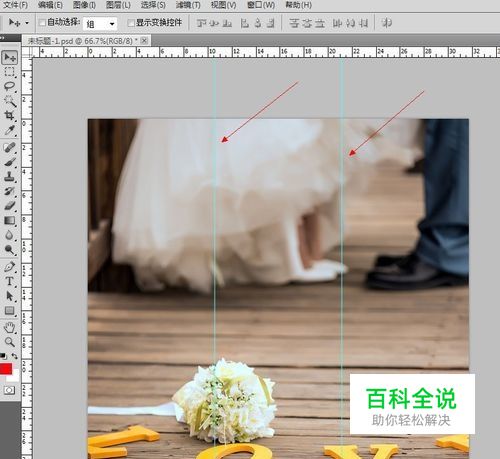Select the Magic Wand tool
The height and width of the screenshot is (459, 500).
[x=9, y=101]
